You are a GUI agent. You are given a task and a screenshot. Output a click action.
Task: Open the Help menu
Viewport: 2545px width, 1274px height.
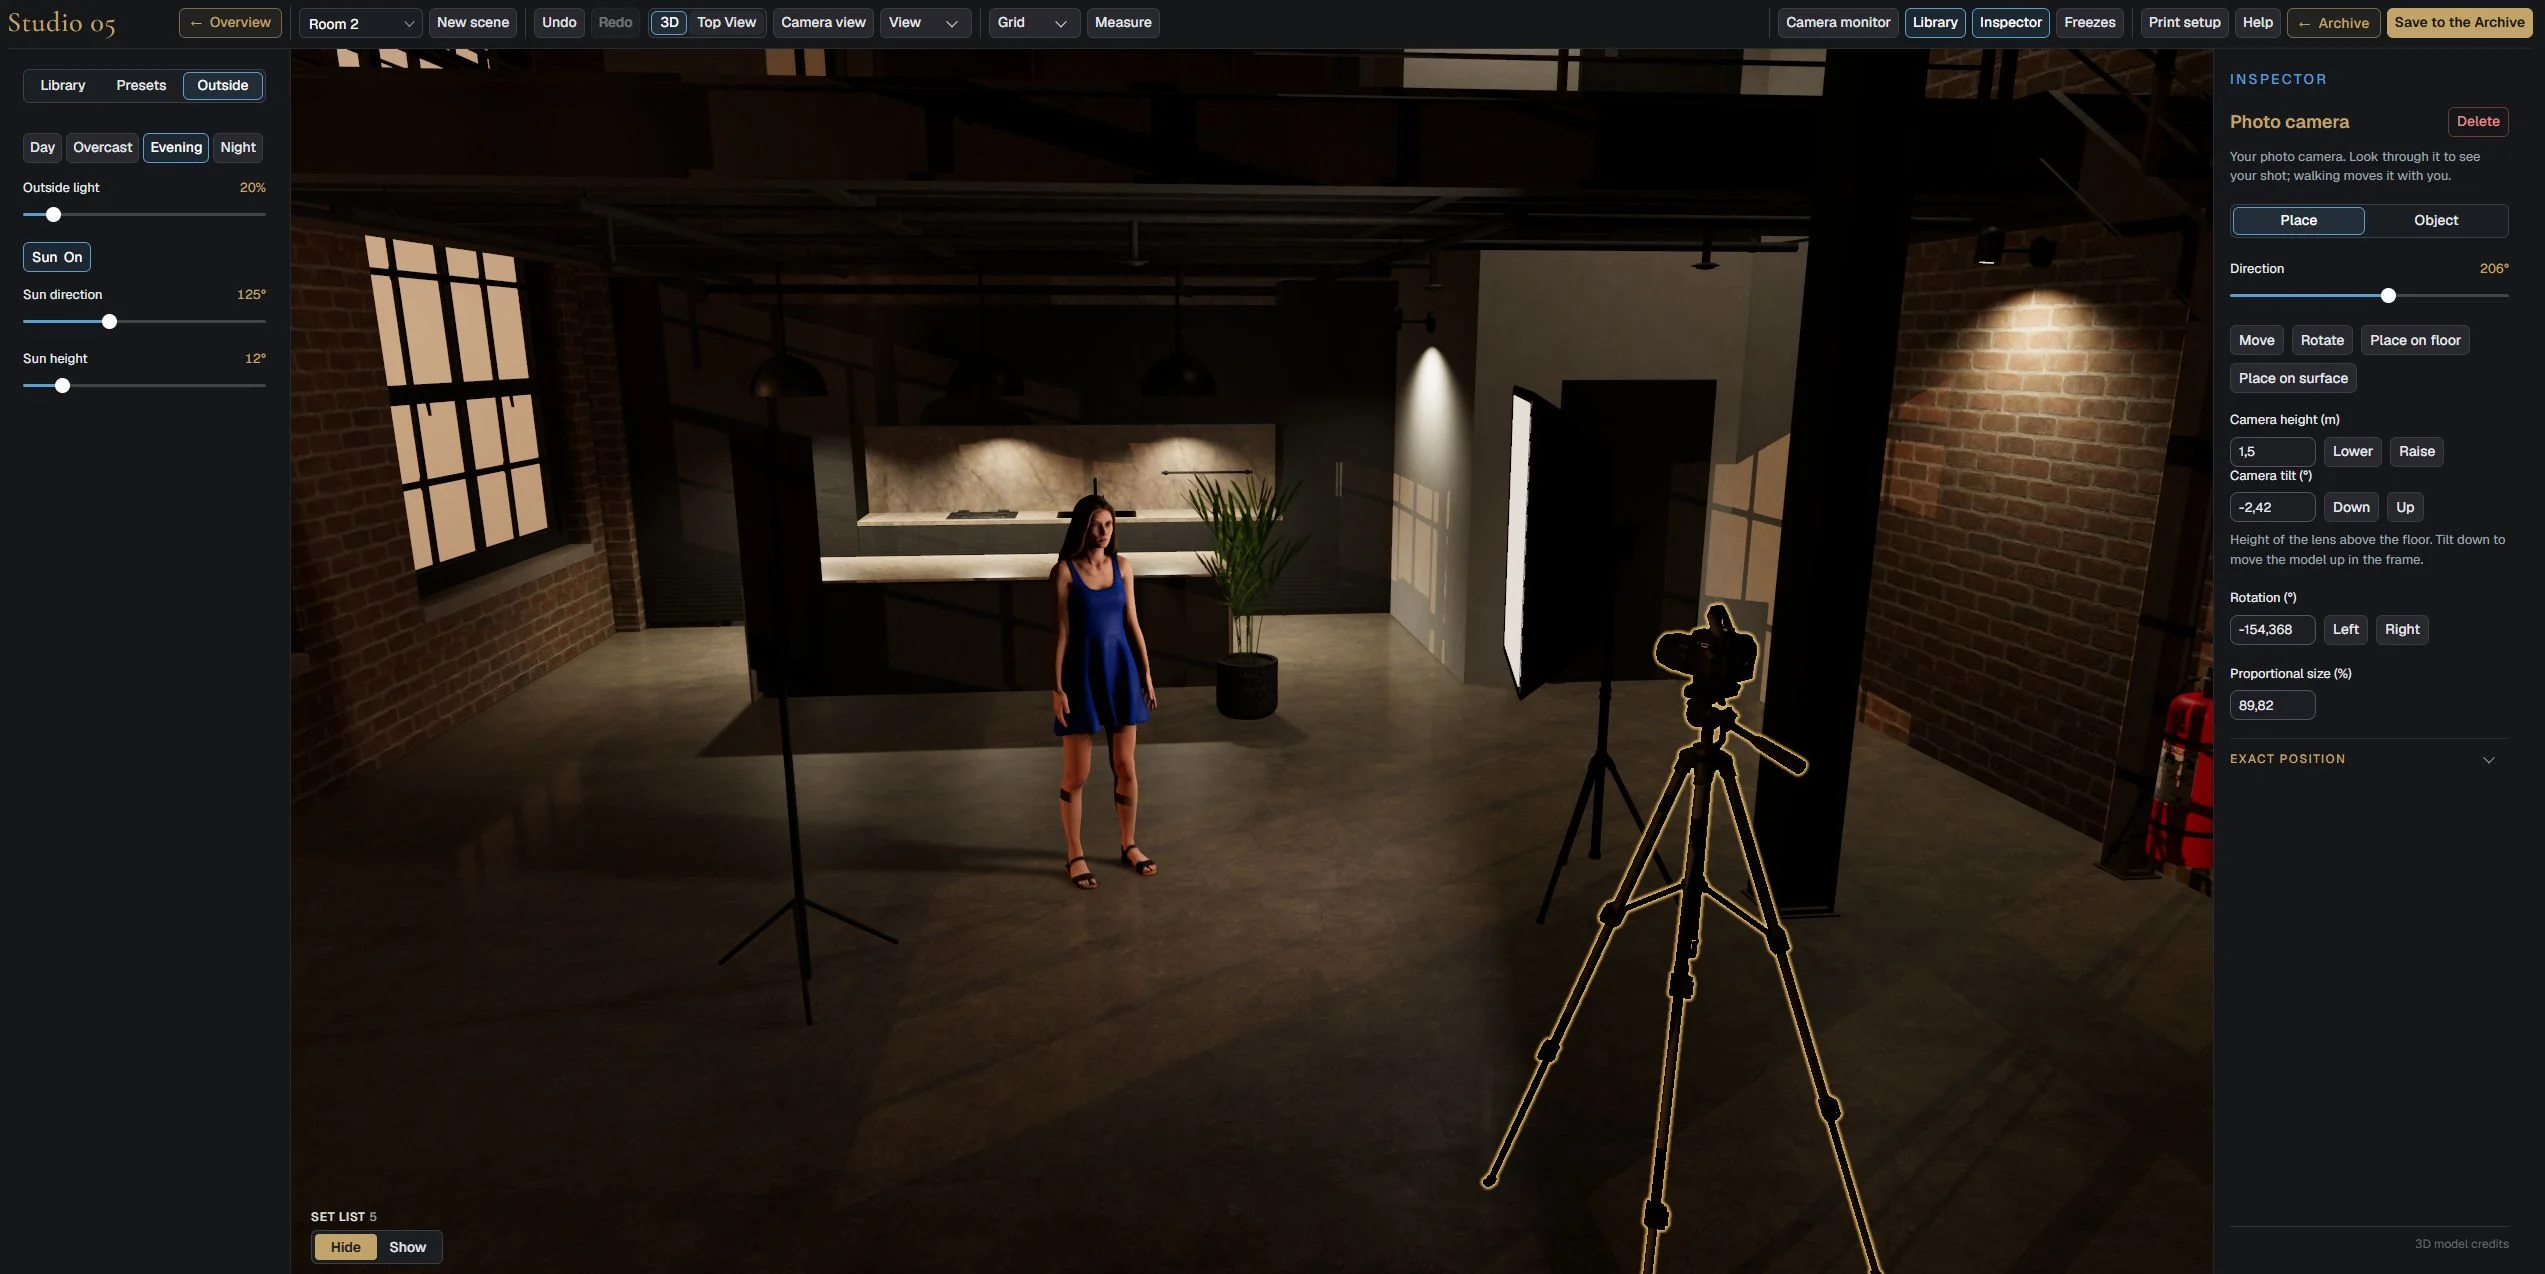click(2257, 23)
